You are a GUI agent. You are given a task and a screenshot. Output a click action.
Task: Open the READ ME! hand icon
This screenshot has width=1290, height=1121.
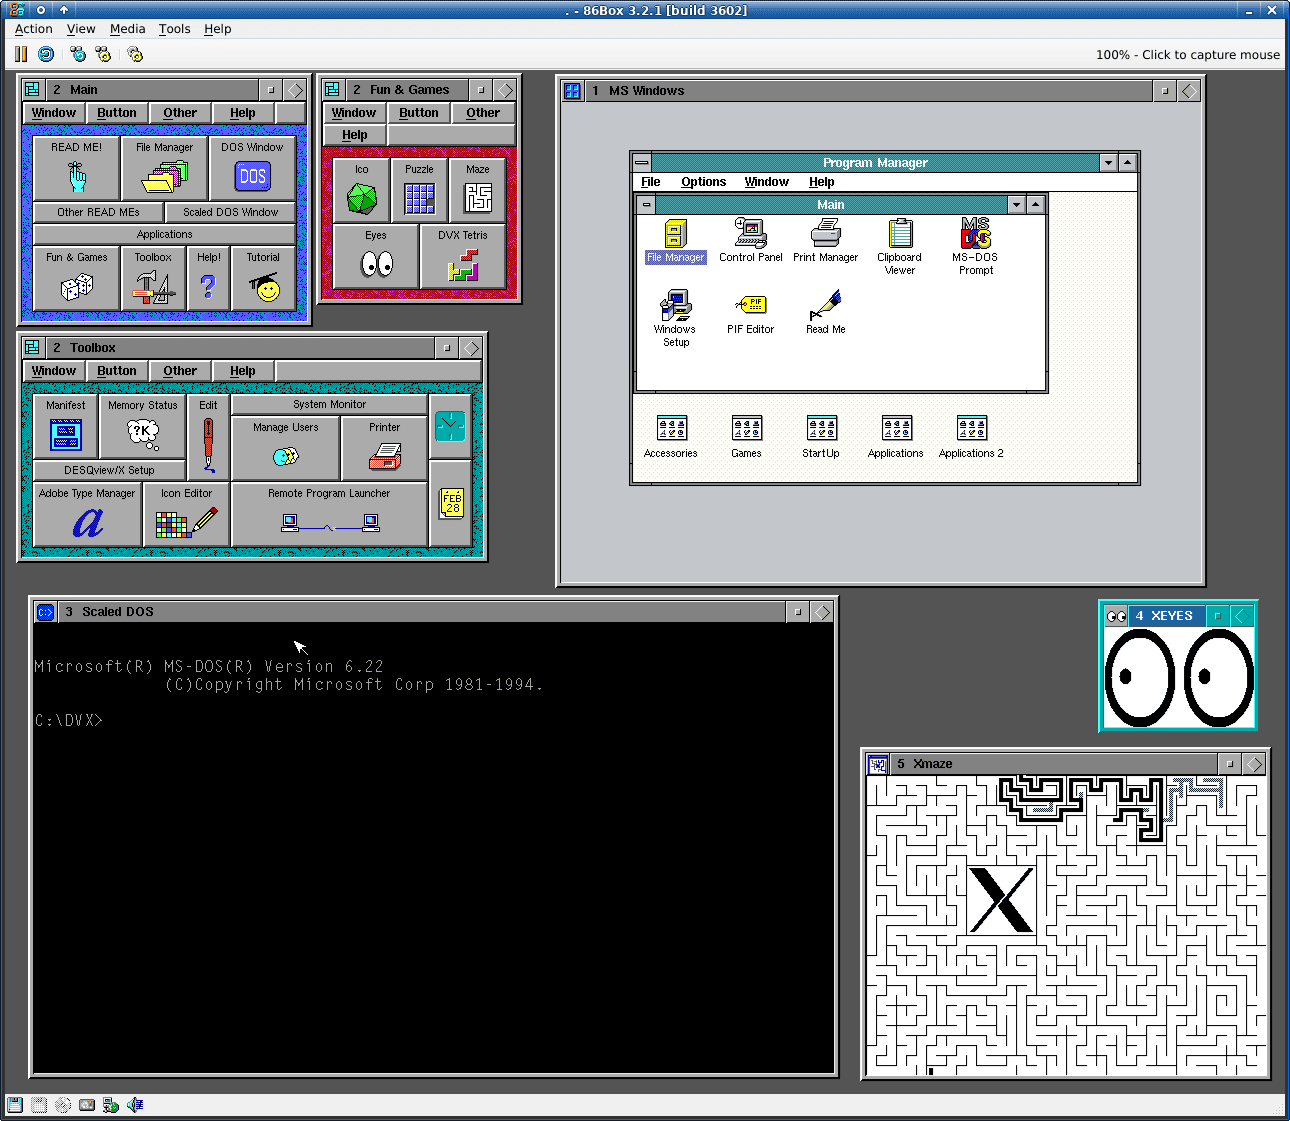coord(77,168)
